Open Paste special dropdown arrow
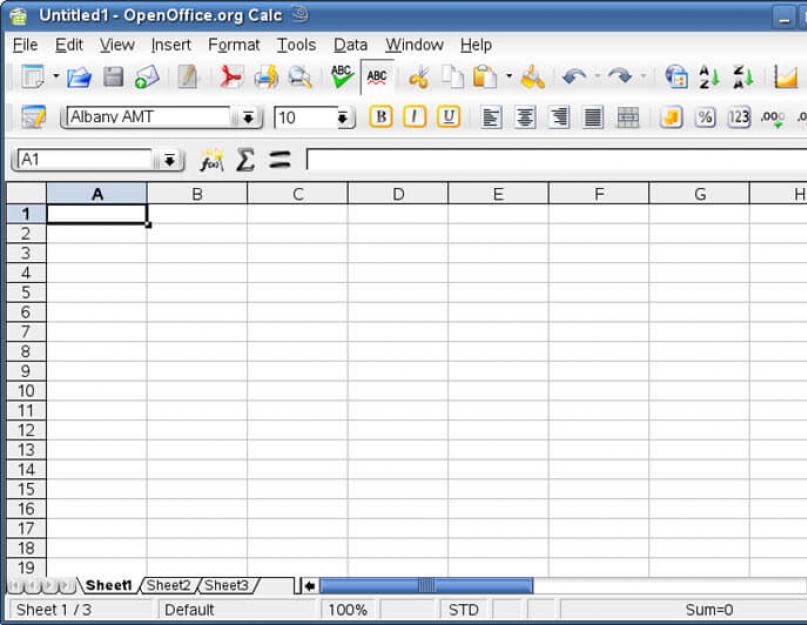This screenshot has width=807, height=625. (x=508, y=77)
